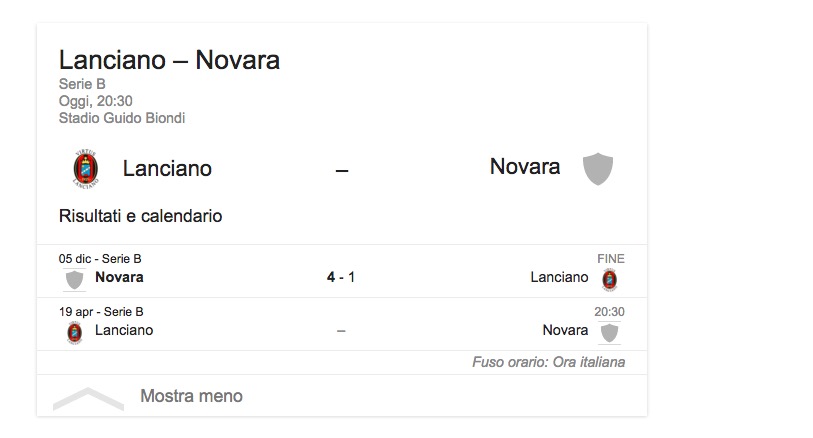Click the large grey Novara shield
This screenshot has width=813, height=438.
pyautogui.click(x=597, y=168)
